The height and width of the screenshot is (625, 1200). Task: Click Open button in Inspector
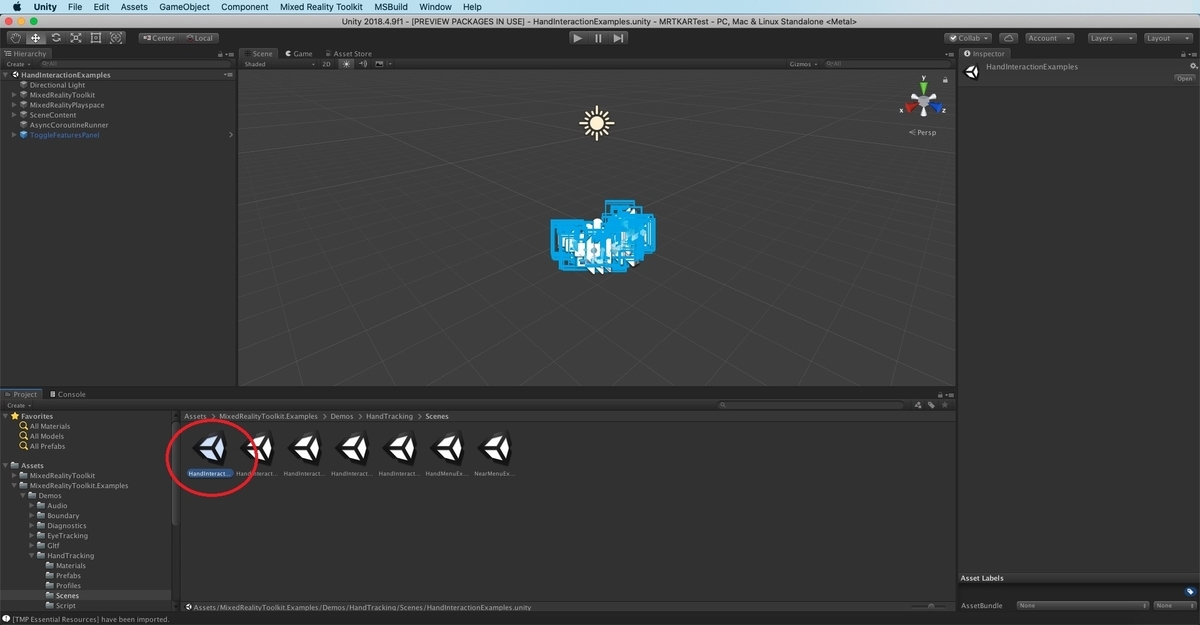(x=1185, y=78)
